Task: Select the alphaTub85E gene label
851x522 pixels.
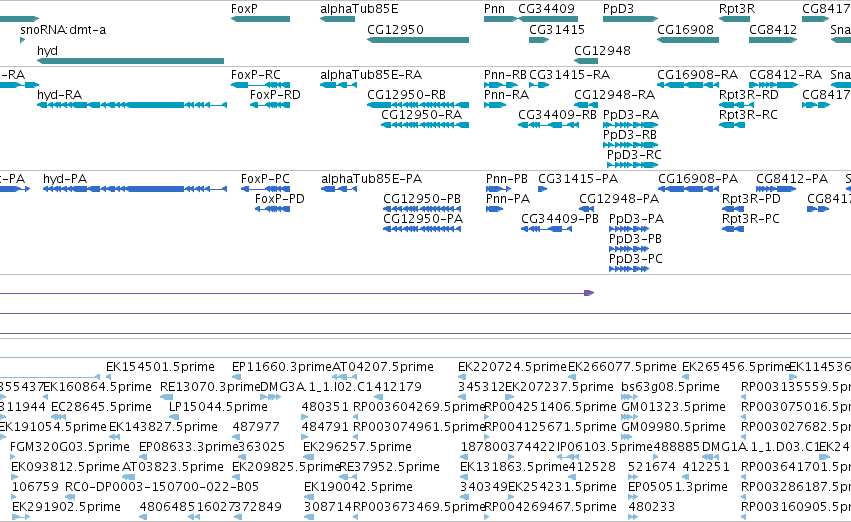Action: [x=359, y=9]
